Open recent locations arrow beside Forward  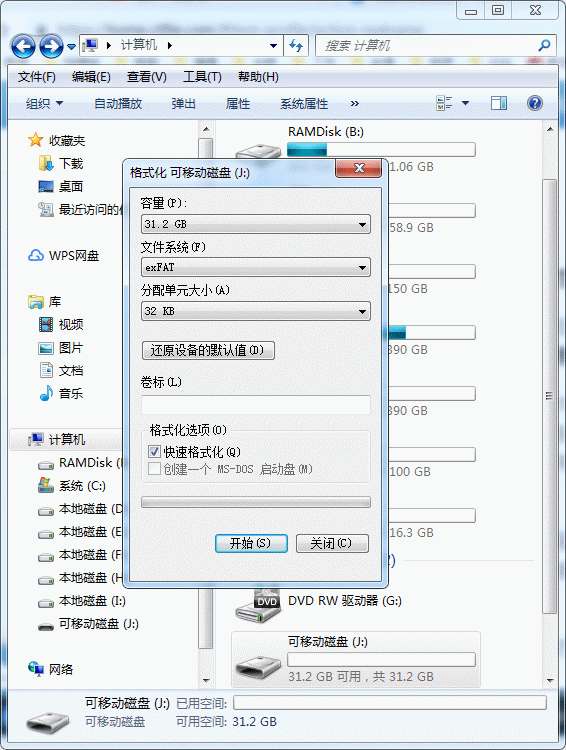tap(71, 47)
